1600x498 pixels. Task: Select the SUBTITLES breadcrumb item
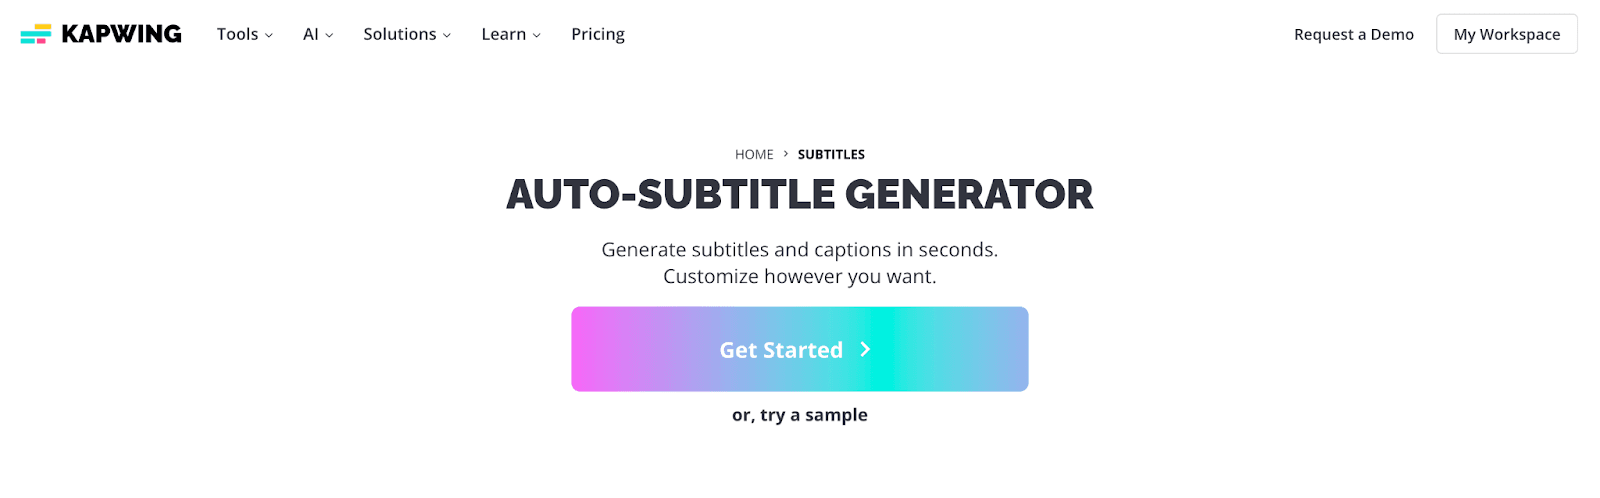pos(831,154)
